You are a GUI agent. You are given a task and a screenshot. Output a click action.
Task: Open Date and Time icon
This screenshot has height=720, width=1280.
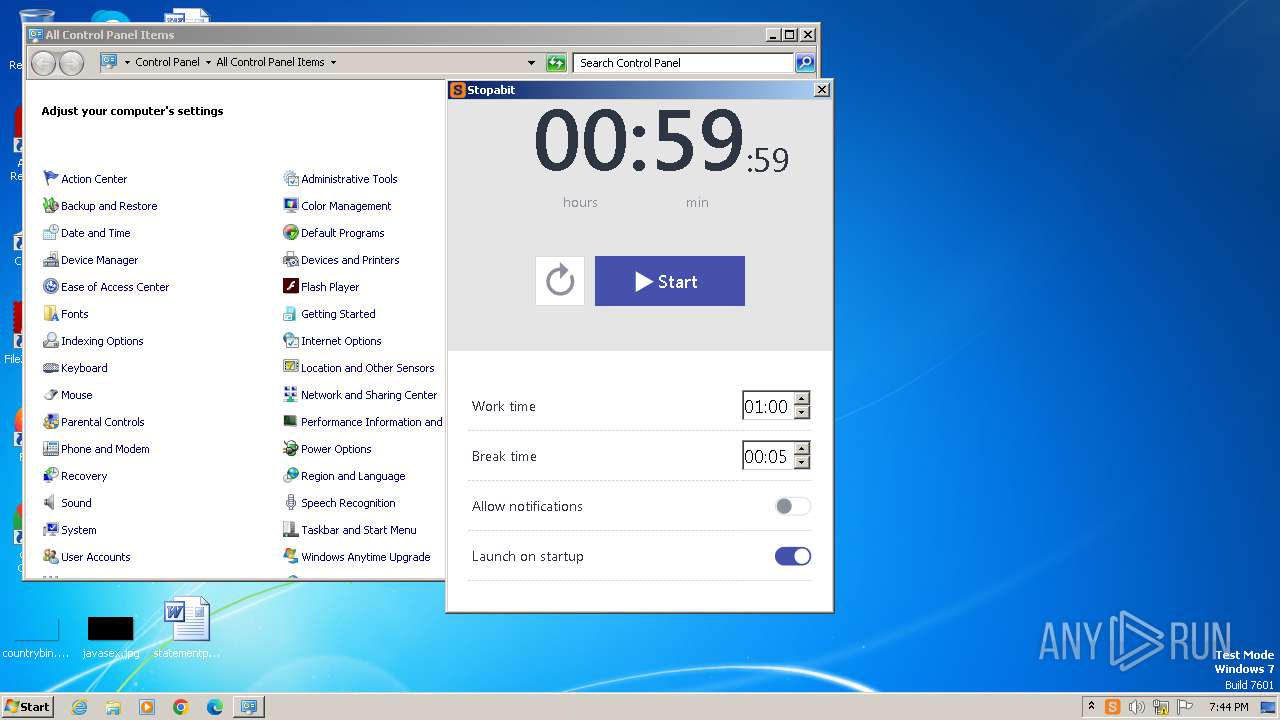[x=51, y=232]
